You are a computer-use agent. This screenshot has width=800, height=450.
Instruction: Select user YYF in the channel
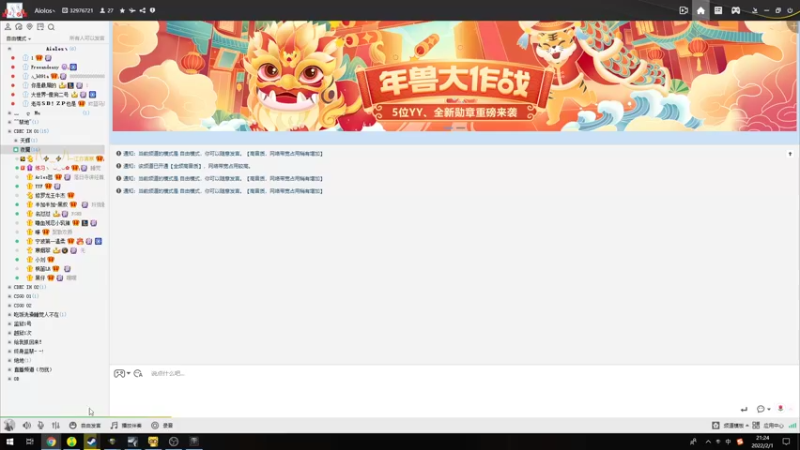pos(39,186)
